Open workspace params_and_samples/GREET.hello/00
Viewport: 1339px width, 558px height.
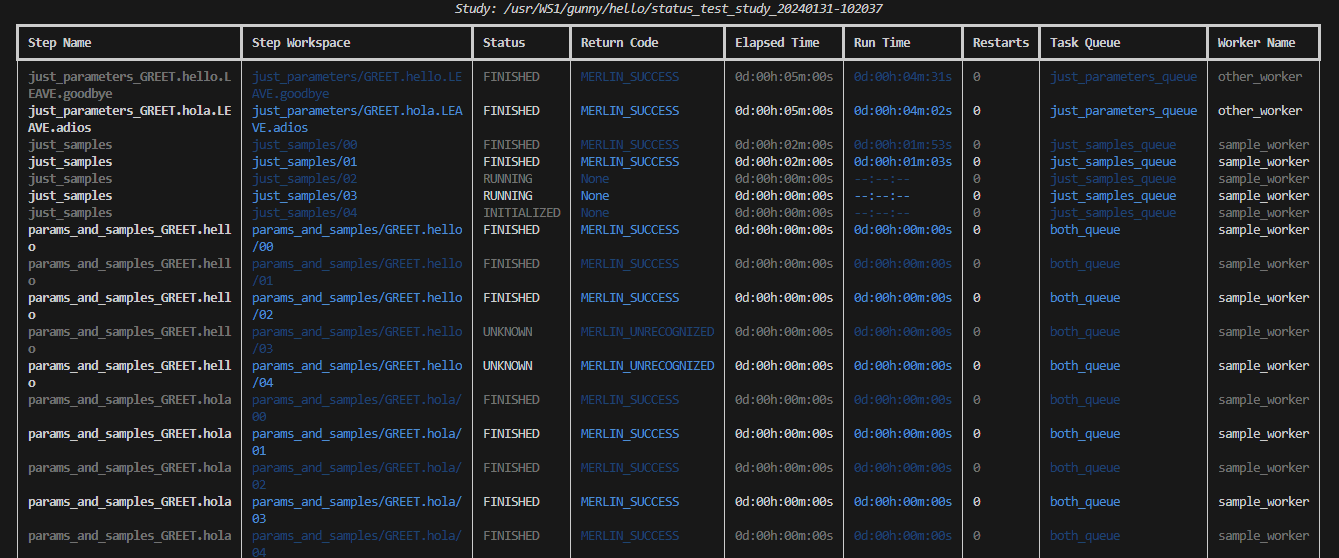click(357, 238)
